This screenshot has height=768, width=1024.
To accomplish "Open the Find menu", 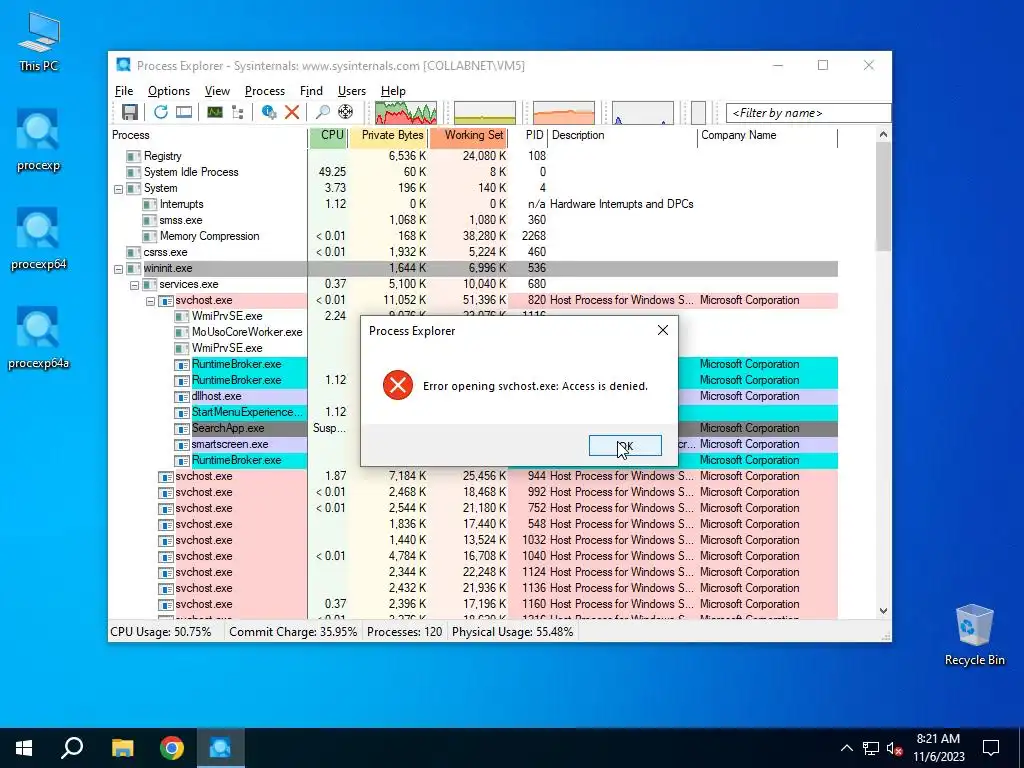I will 311,91.
